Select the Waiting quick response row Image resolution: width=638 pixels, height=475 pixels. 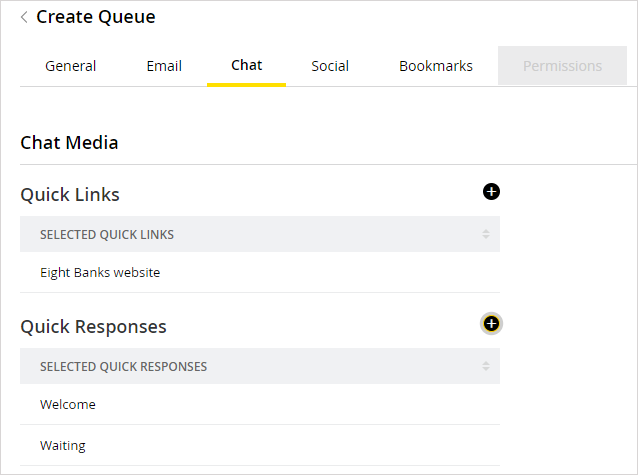(x=260, y=445)
